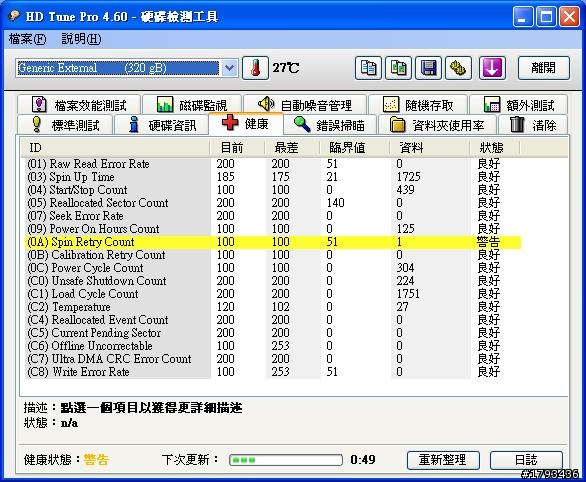Select the 健康 tab

click(246, 123)
